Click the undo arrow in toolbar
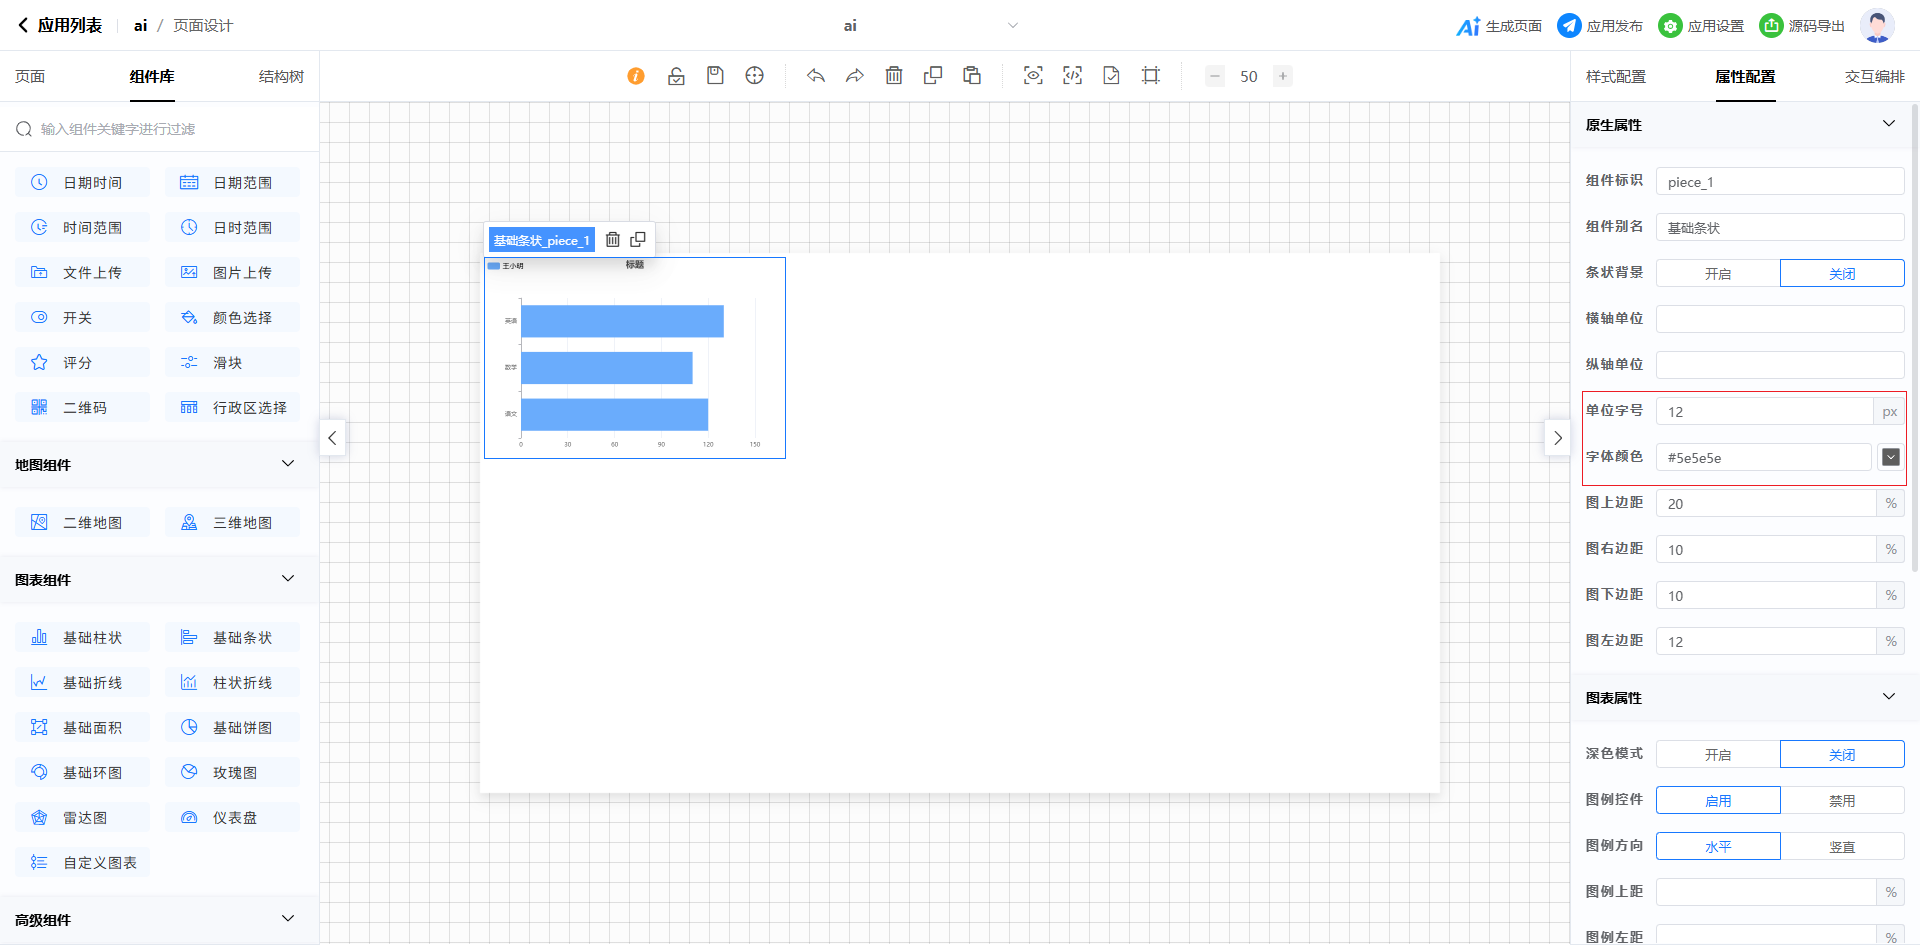This screenshot has width=1920, height=945. [816, 76]
